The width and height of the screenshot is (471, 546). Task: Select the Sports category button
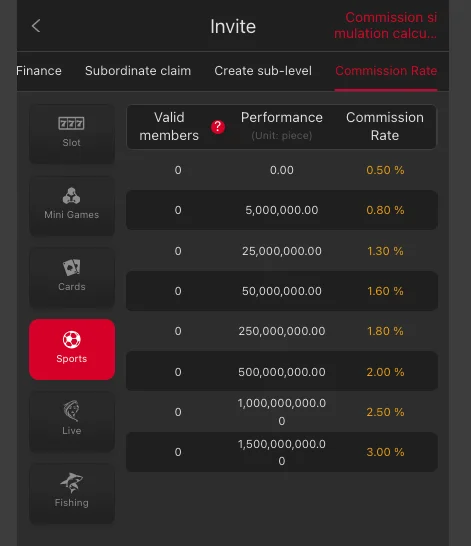click(72, 349)
